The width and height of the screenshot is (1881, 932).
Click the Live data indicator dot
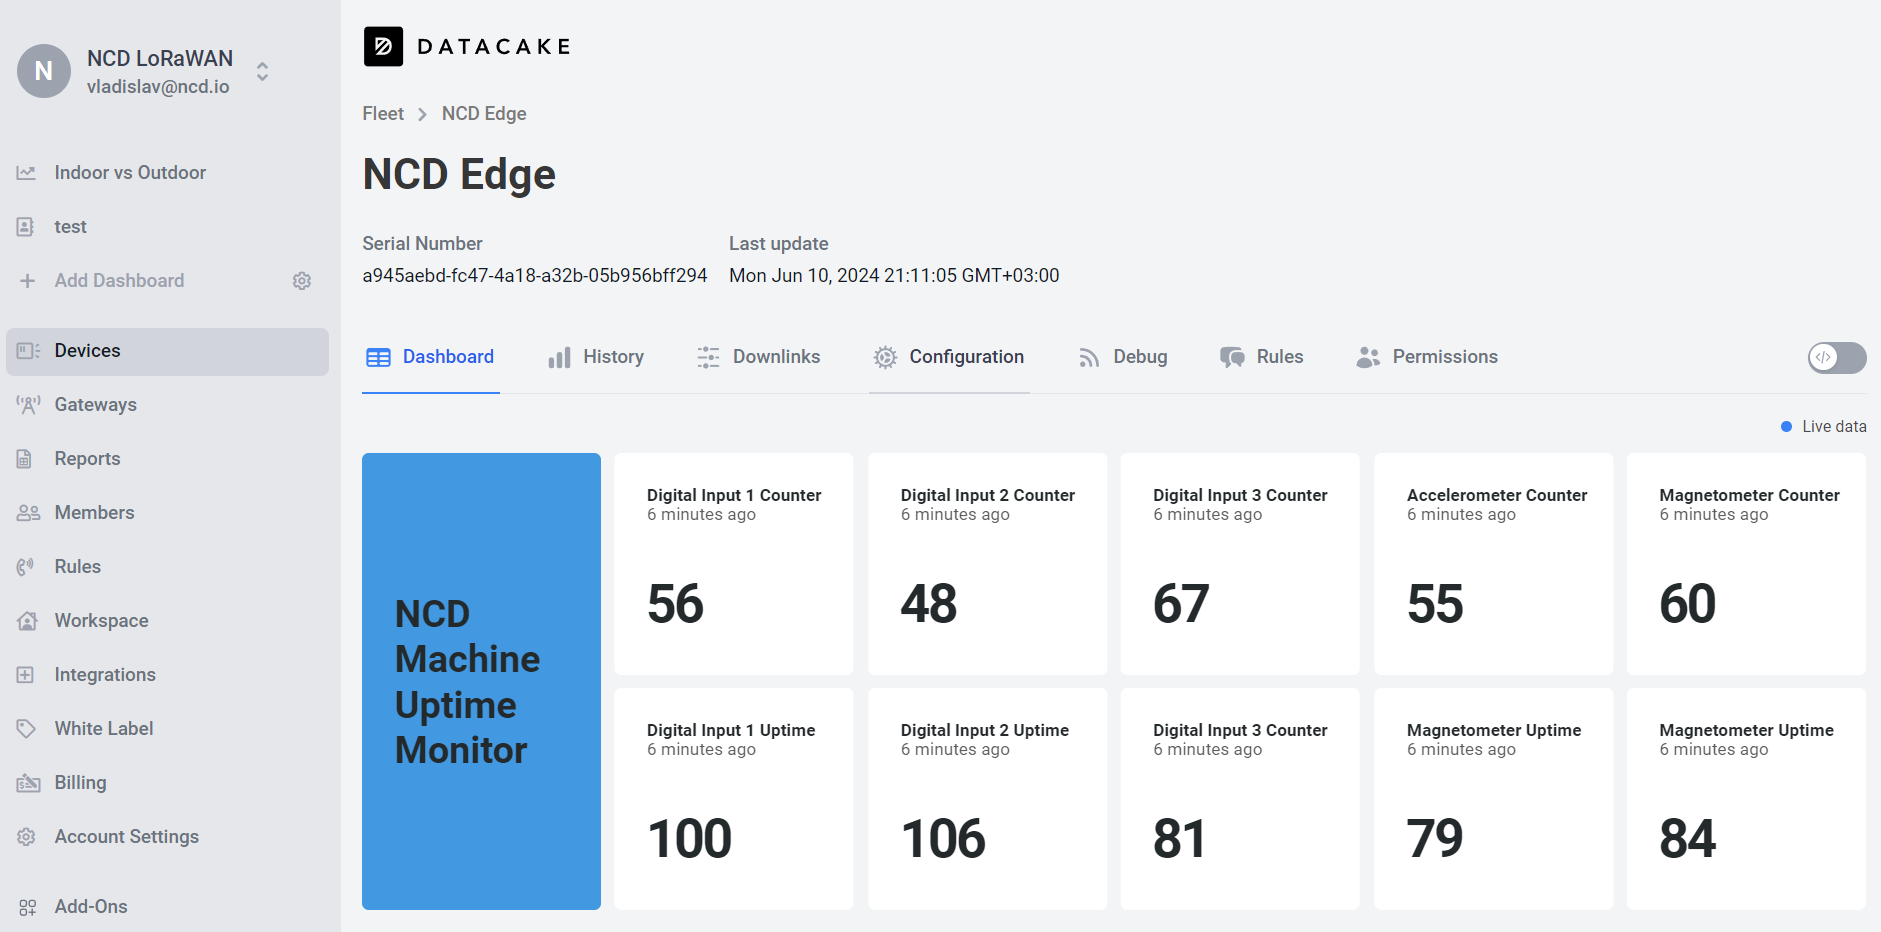pyautogui.click(x=1788, y=426)
